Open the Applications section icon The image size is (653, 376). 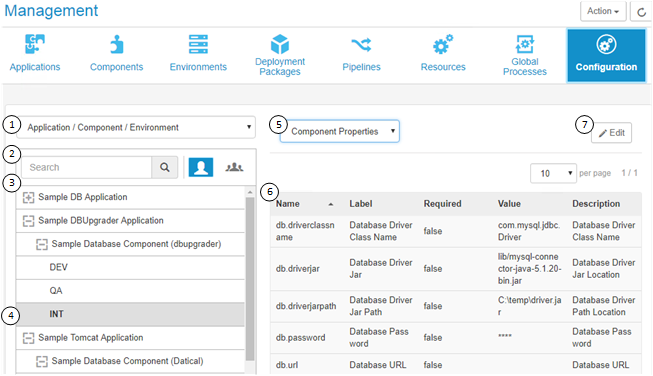35,44
